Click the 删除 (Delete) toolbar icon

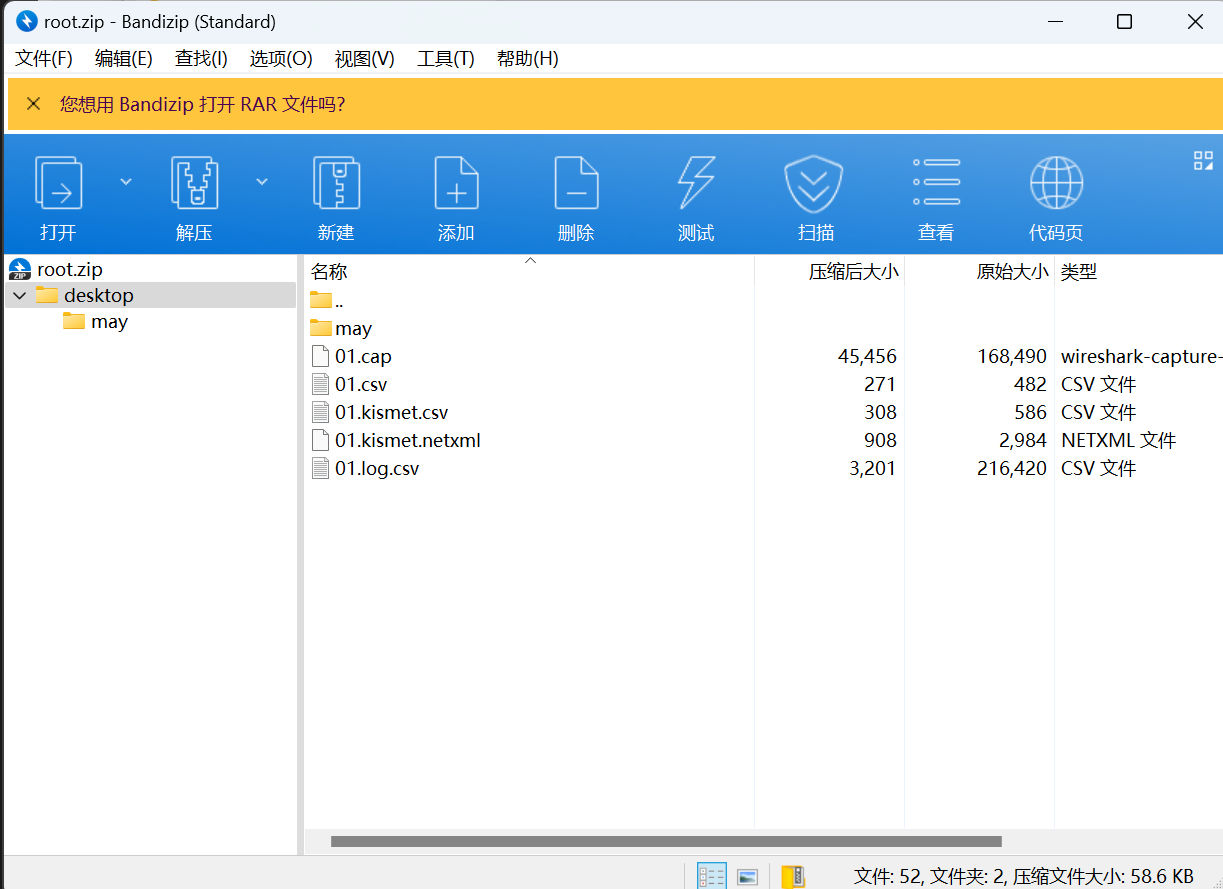[576, 183]
